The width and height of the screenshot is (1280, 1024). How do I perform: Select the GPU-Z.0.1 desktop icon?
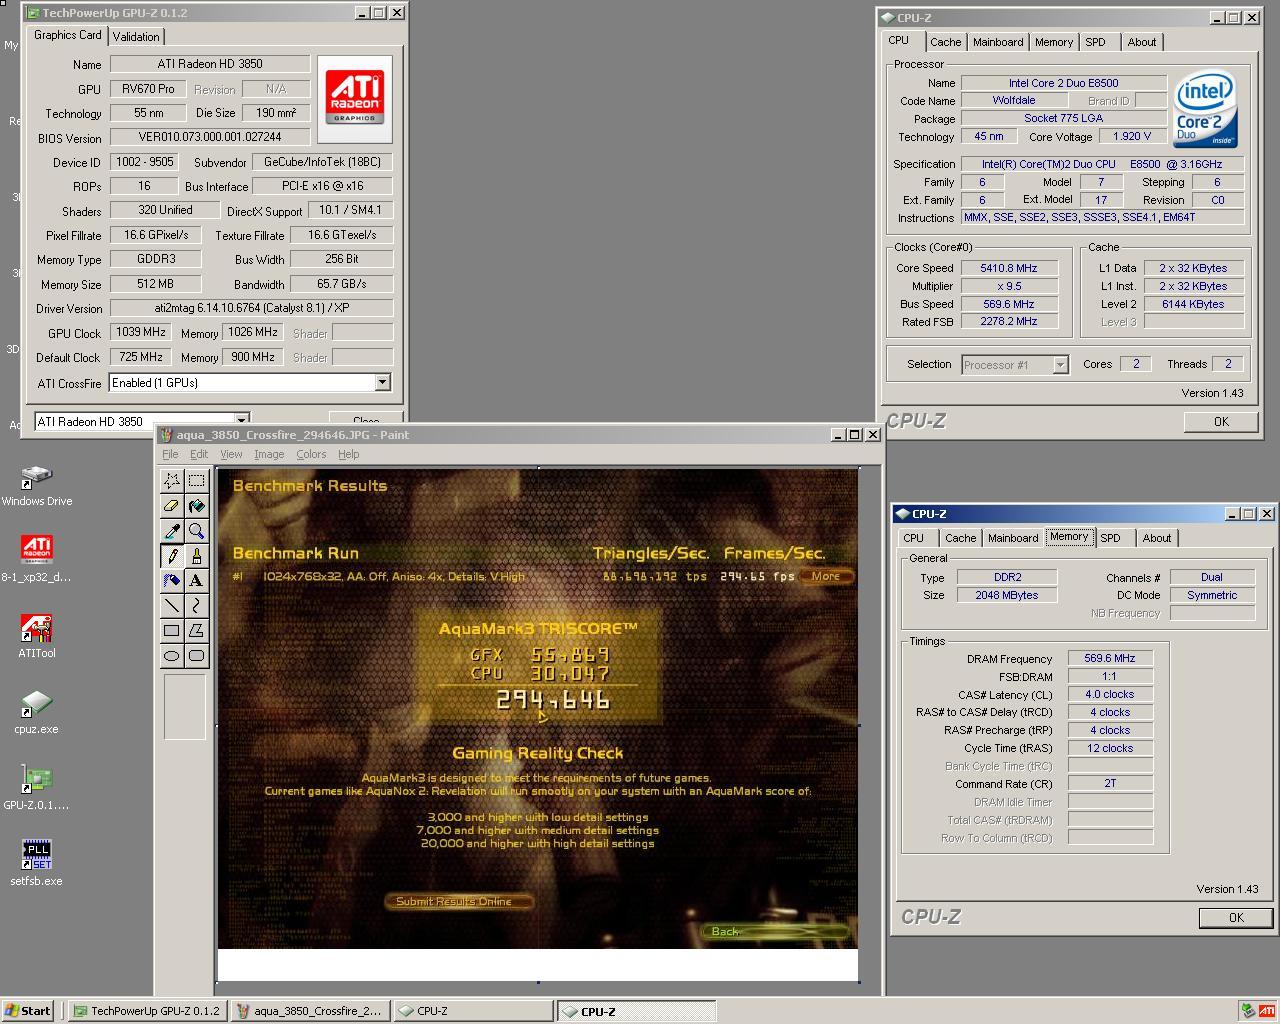click(x=37, y=788)
